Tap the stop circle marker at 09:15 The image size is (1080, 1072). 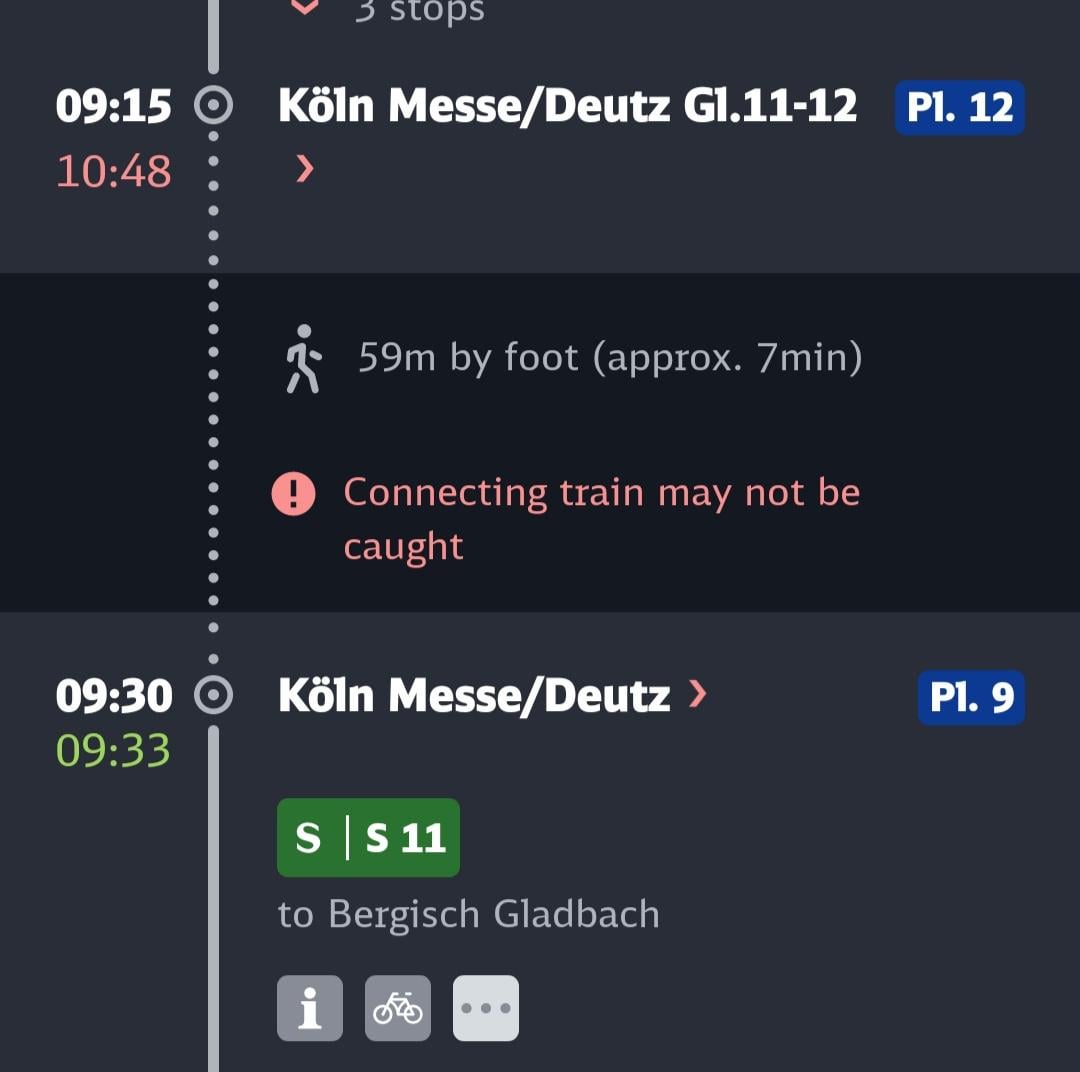tap(213, 106)
